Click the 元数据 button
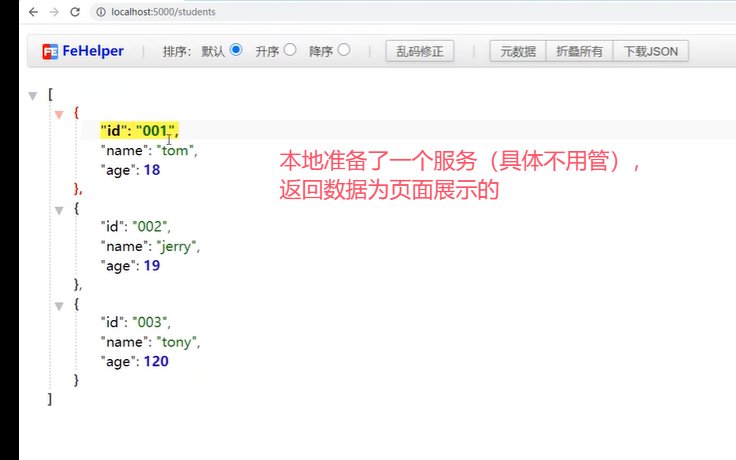The height and width of the screenshot is (460, 736). (x=518, y=51)
